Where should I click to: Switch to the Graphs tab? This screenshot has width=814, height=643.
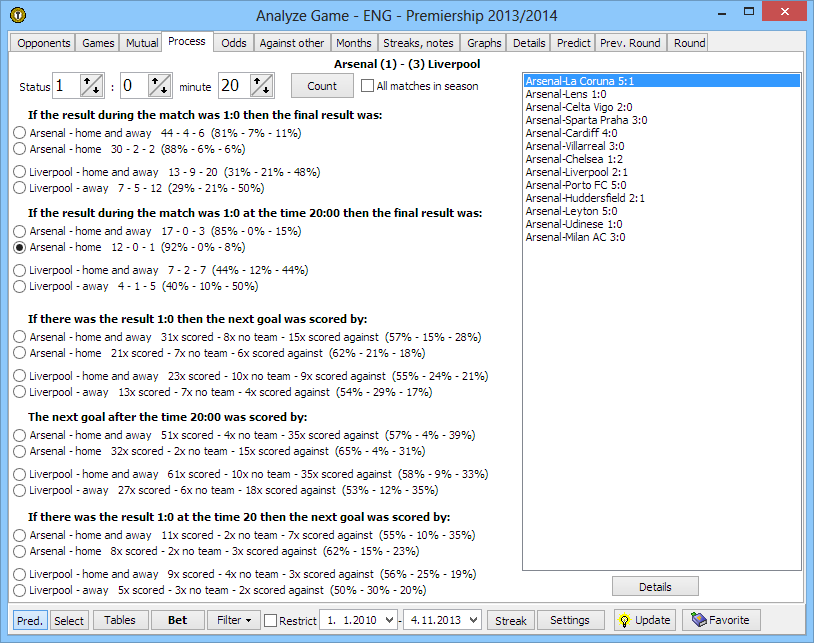tap(484, 43)
